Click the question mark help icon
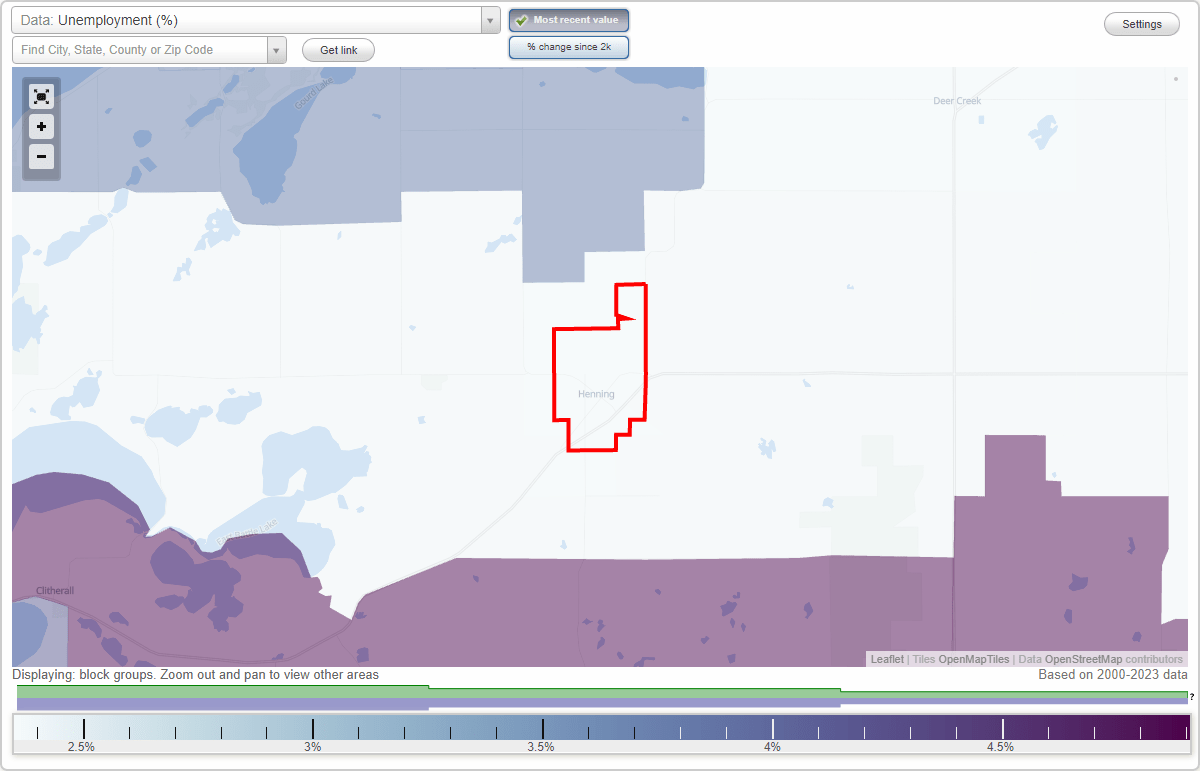The width and height of the screenshot is (1200, 771). pos(1192,696)
